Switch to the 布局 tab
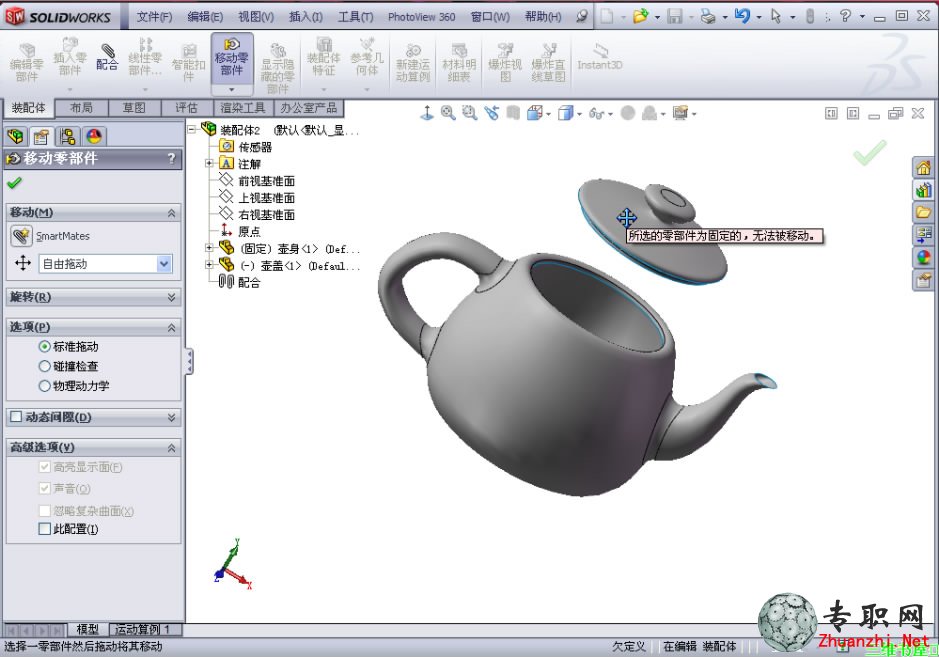This screenshot has height=657, width=939. tap(81, 108)
